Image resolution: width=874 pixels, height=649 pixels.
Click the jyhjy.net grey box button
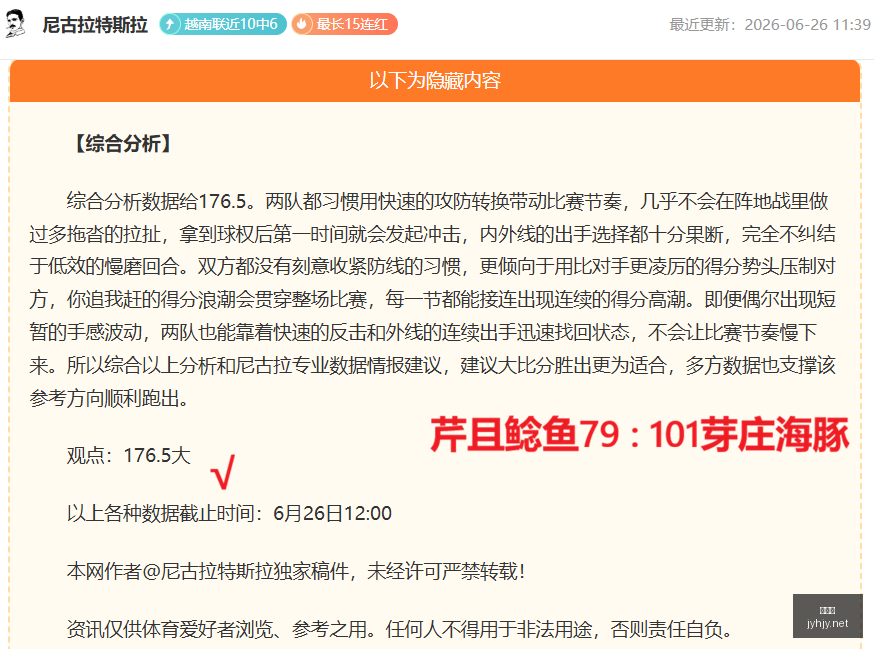pos(828,616)
